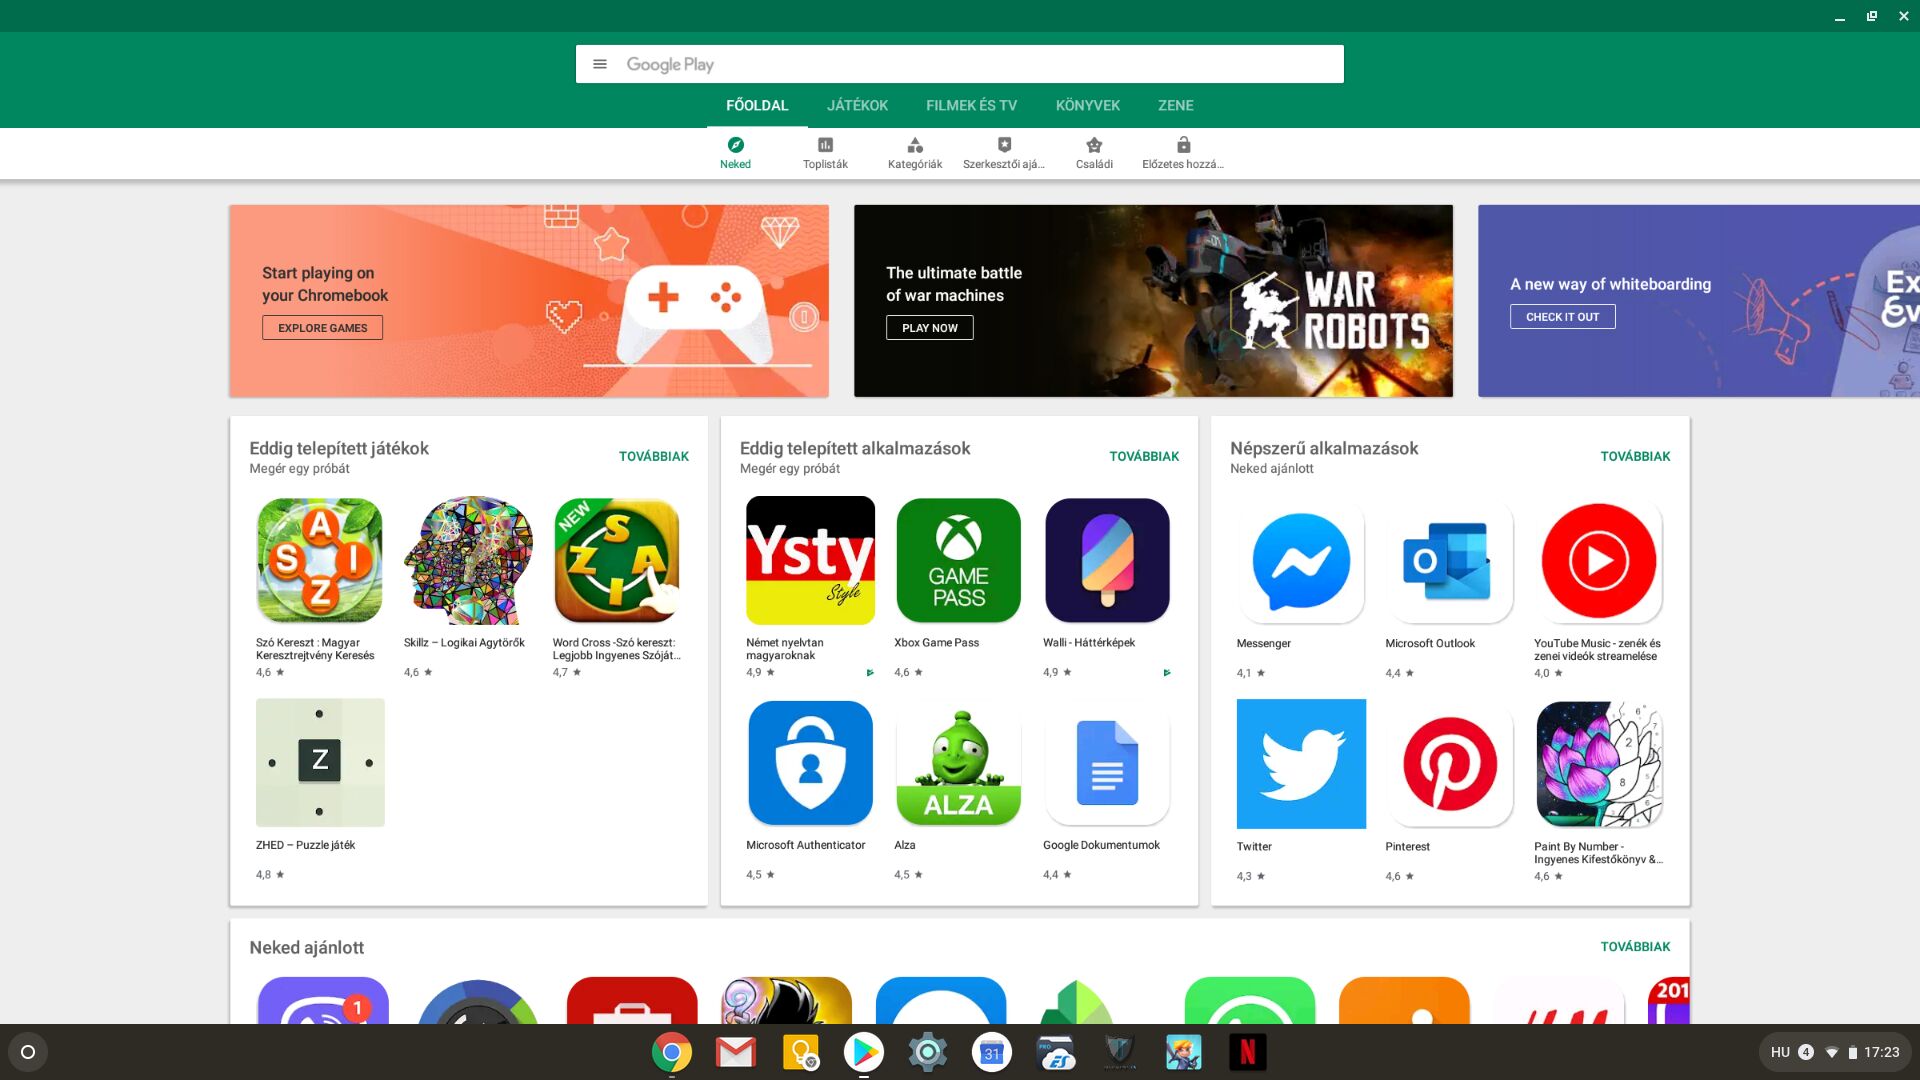Click the Chromebook games controller banner
Screen dimensions: 1920x1080
tap(529, 301)
